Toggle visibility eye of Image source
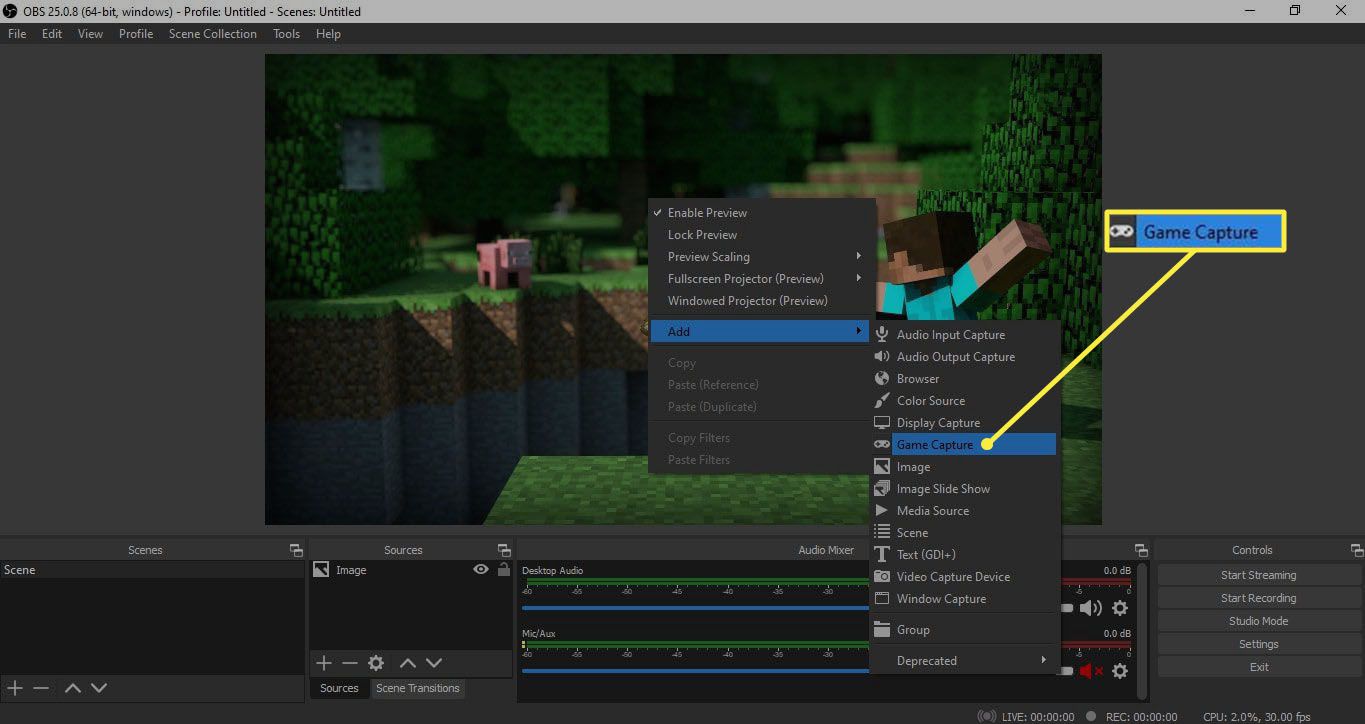 pyautogui.click(x=481, y=570)
